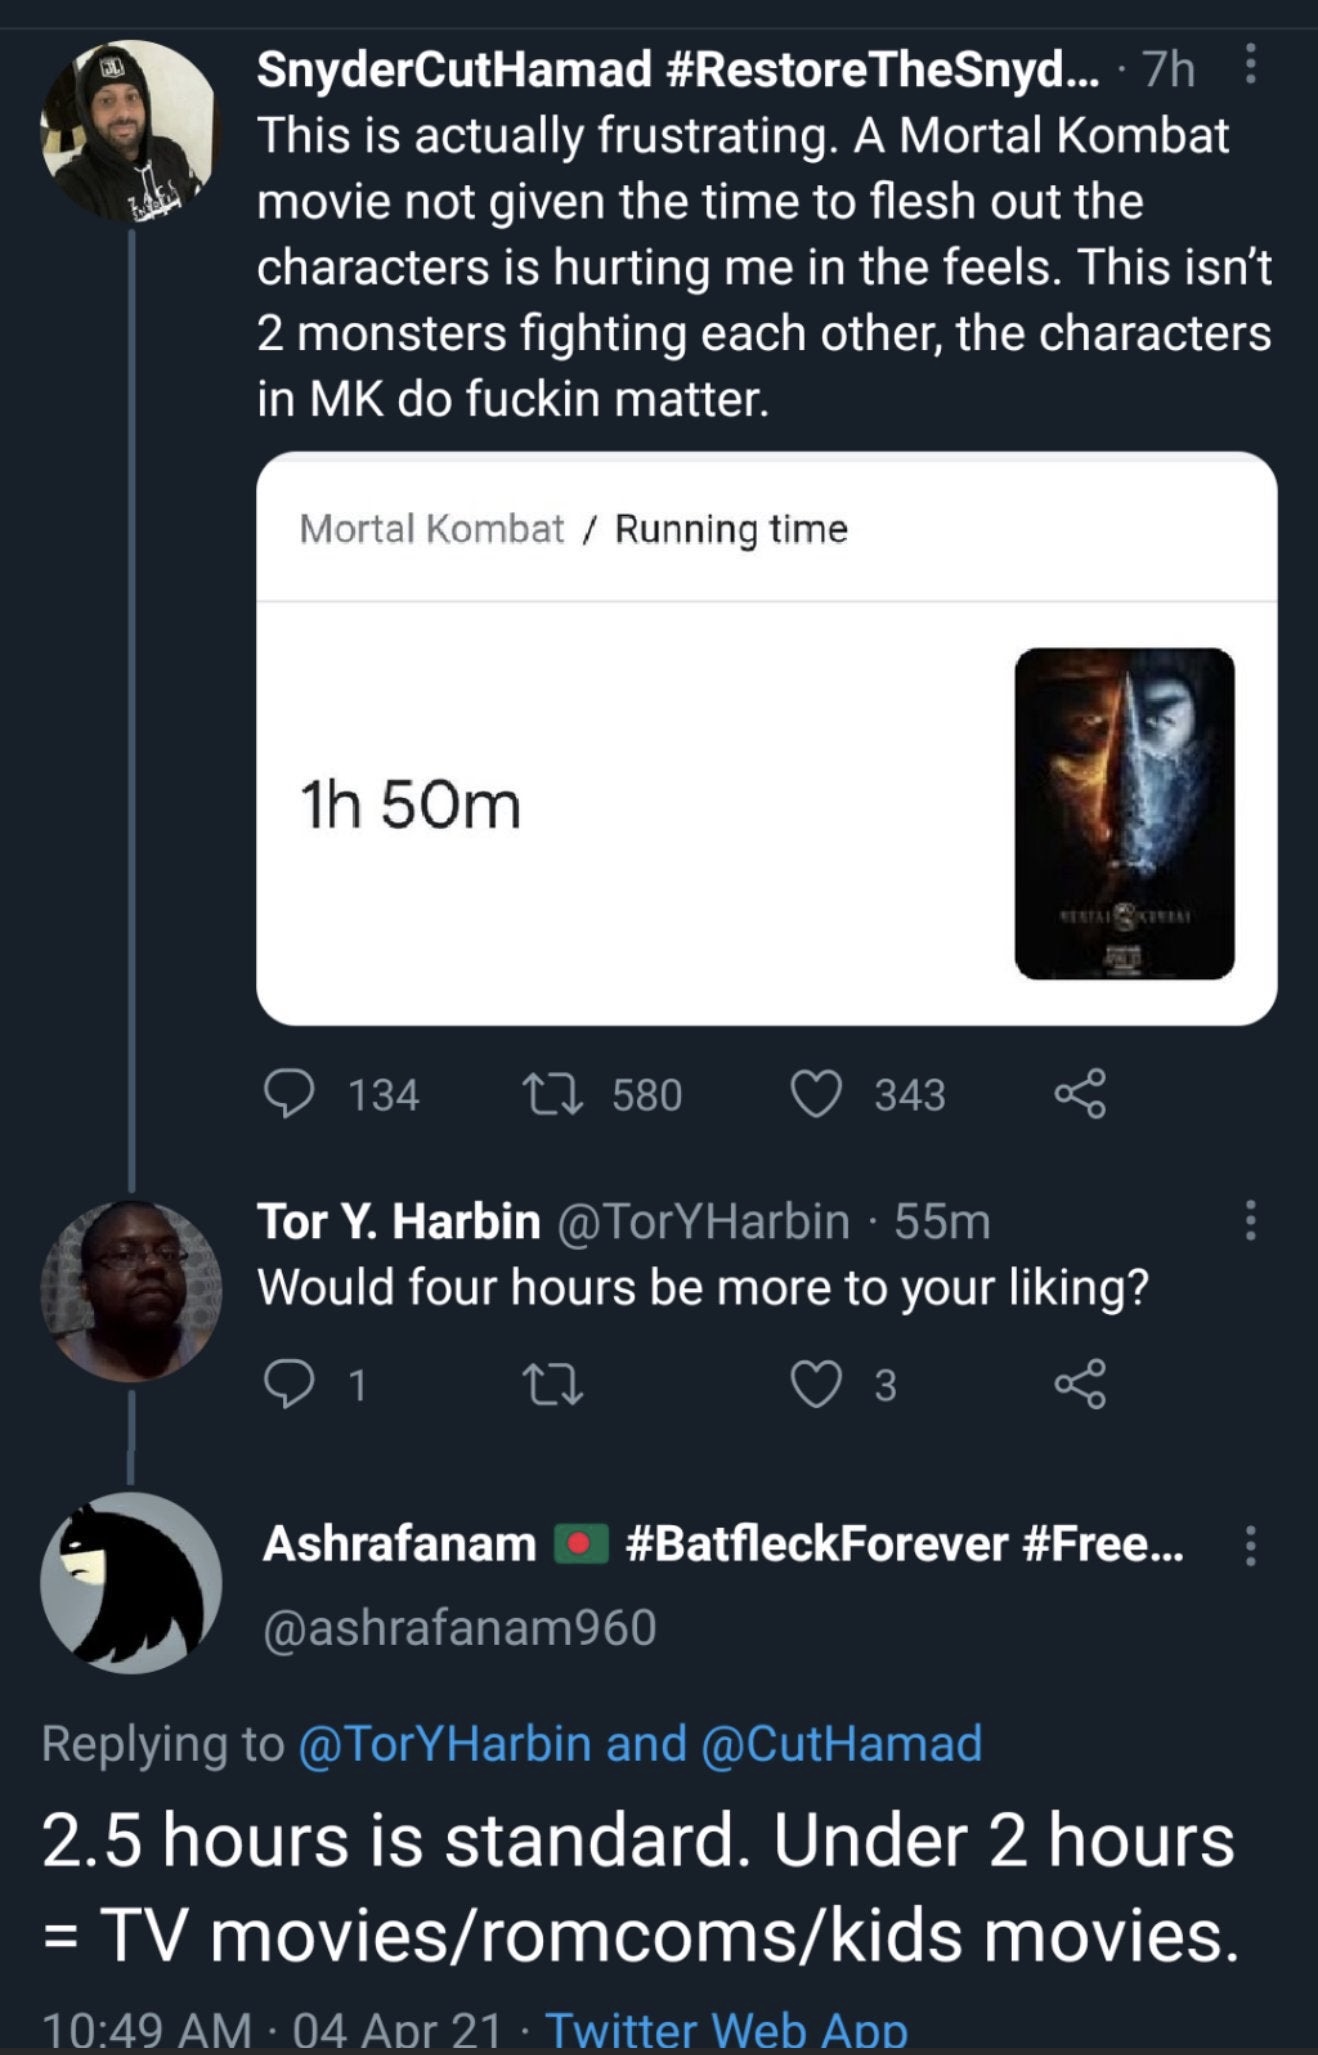Share Tor Y. Harbin's tweet
Viewport: 1318px width, 2055px height.
1080,1384
